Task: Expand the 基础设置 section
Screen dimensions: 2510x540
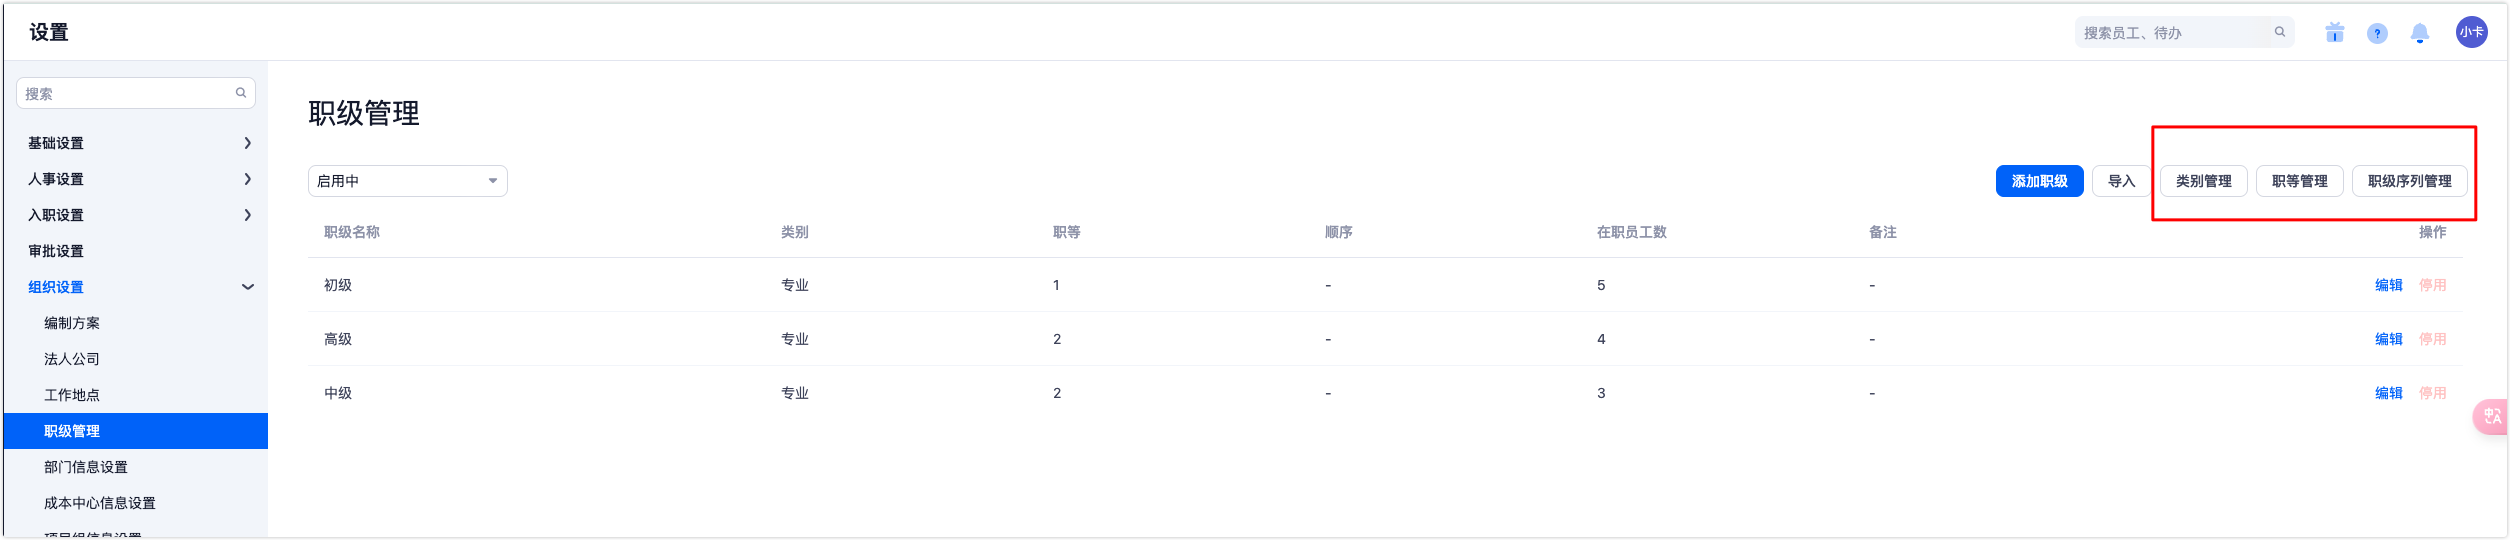Action: pyautogui.click(x=138, y=143)
